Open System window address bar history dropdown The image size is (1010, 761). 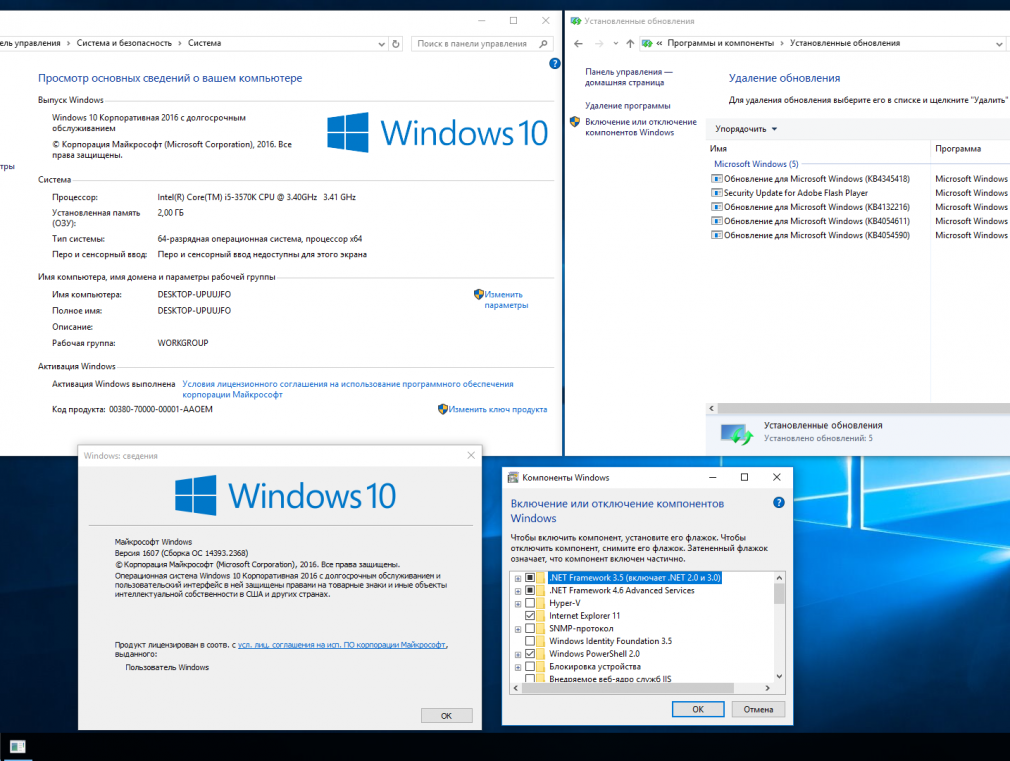coord(381,44)
